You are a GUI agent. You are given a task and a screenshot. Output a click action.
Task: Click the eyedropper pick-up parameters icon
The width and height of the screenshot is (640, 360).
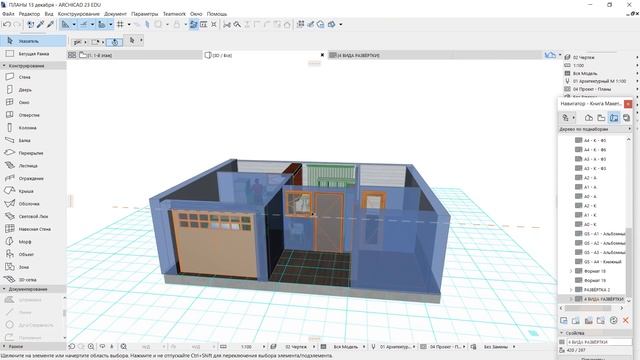pos(40,24)
